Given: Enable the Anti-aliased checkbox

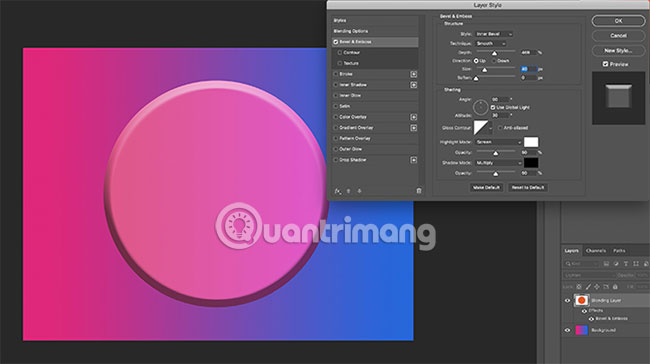Looking at the screenshot, I should (x=500, y=128).
